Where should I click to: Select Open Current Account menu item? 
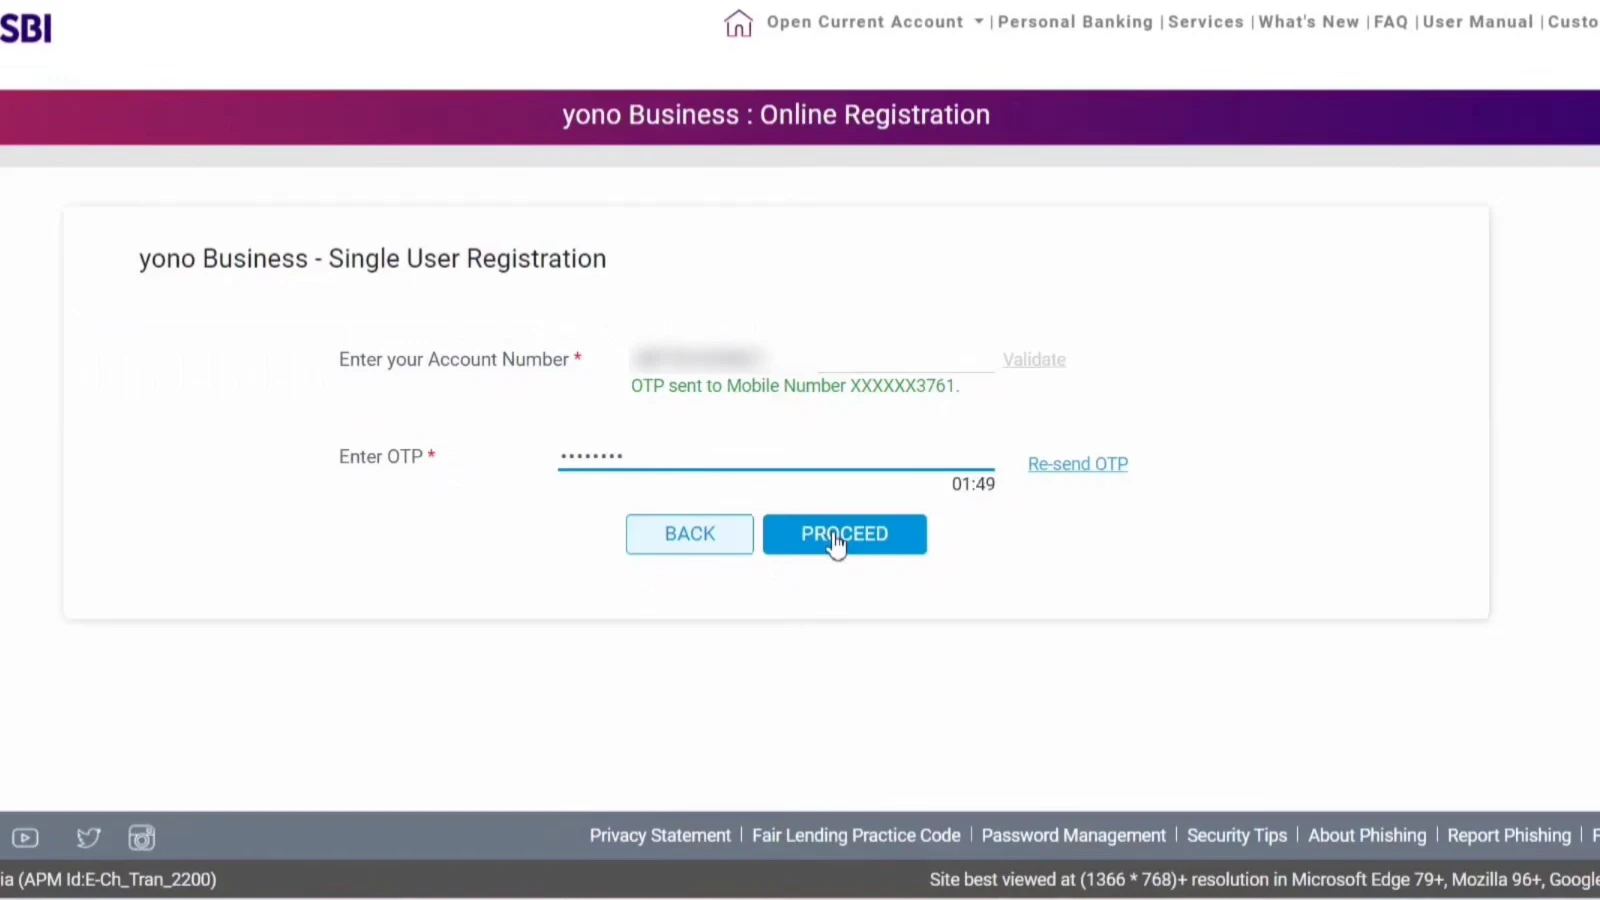865,22
